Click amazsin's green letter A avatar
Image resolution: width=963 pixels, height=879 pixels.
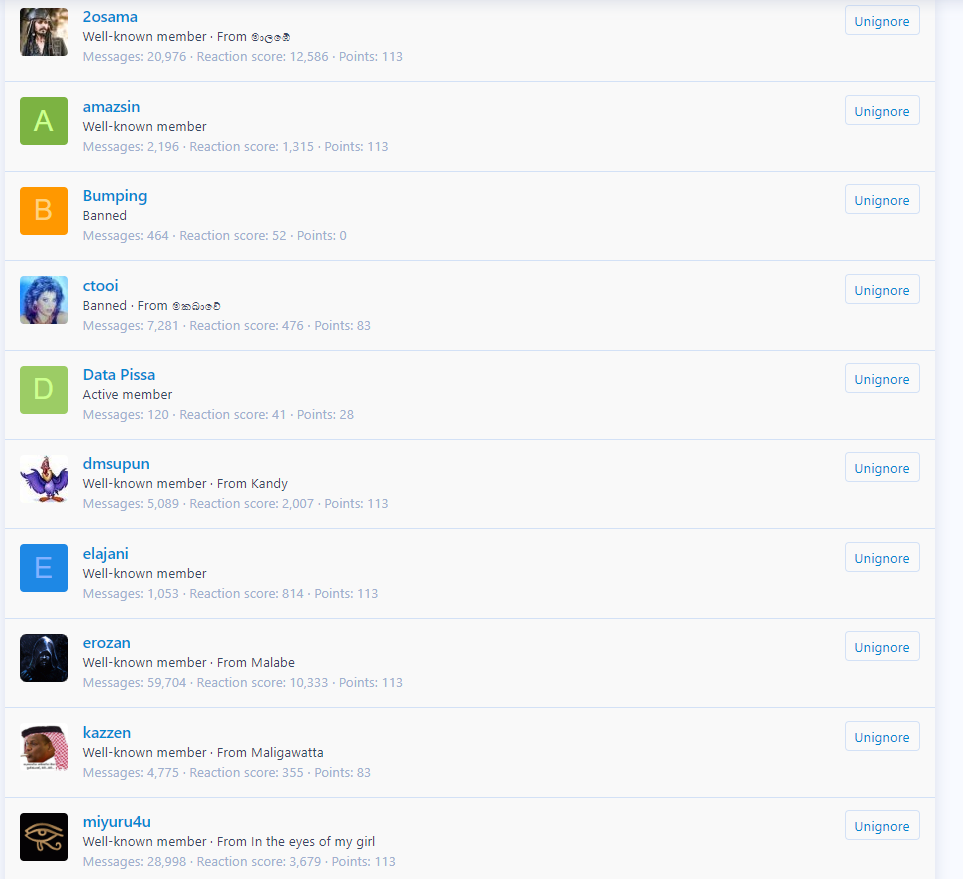[44, 121]
